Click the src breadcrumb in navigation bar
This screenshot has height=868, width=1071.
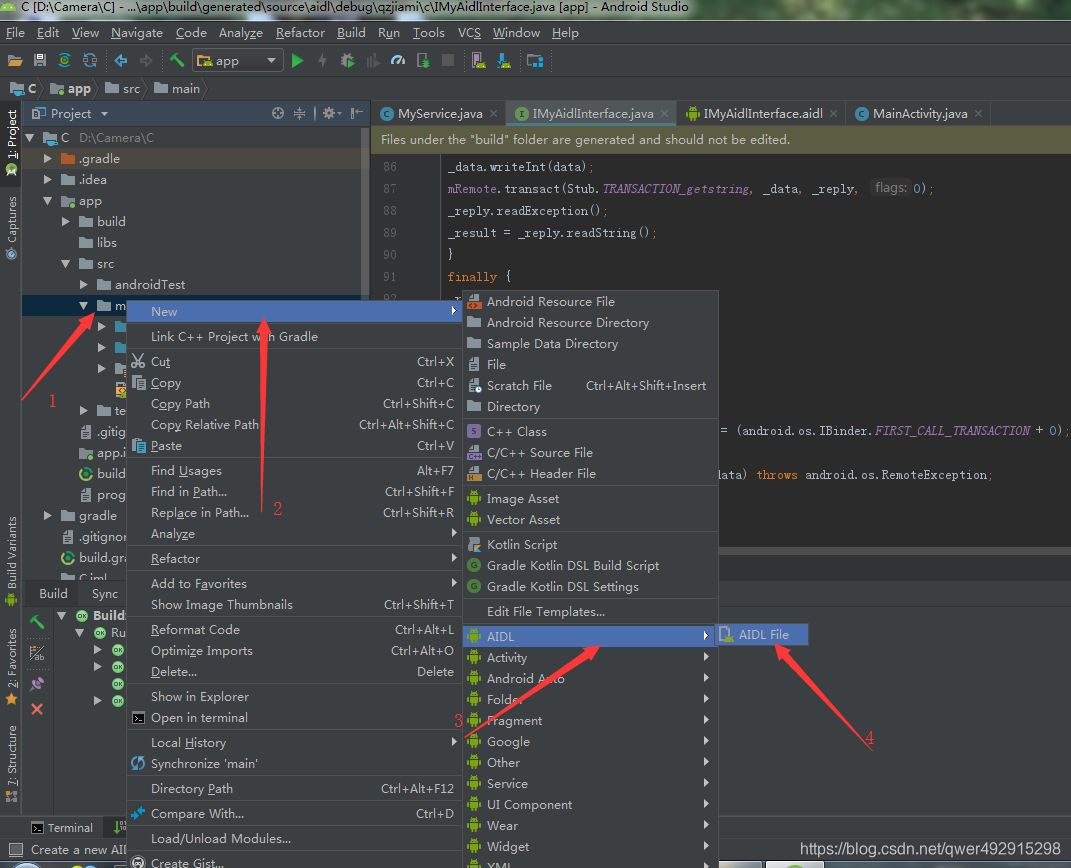click(123, 88)
